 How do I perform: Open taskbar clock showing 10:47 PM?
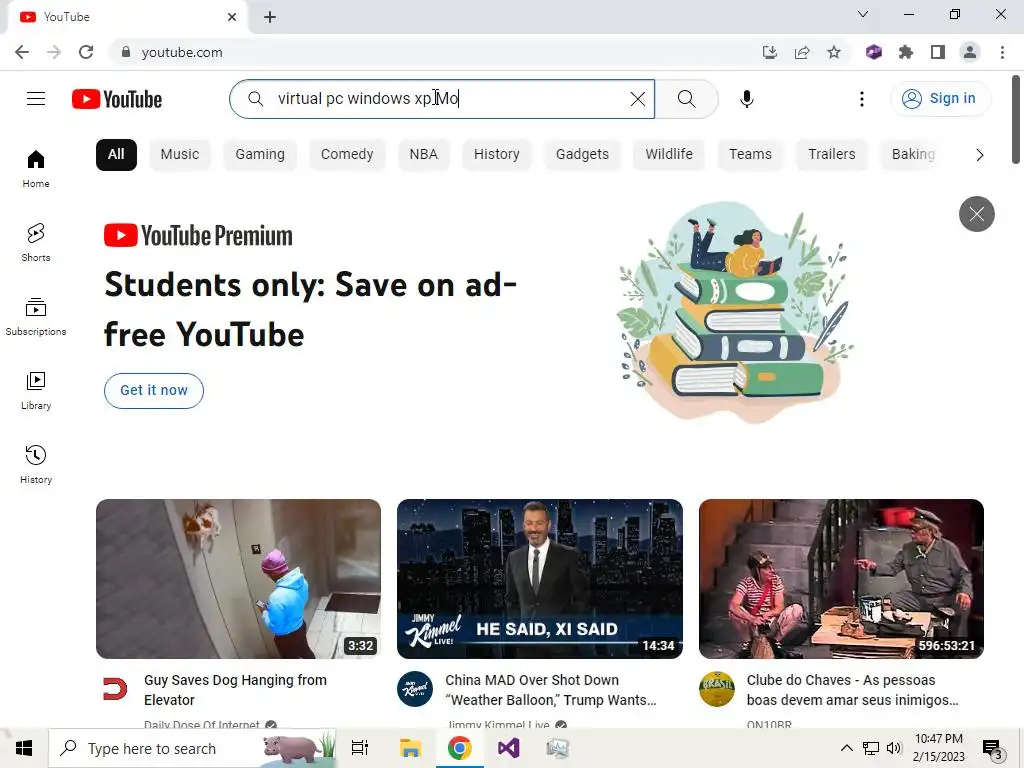click(x=938, y=748)
